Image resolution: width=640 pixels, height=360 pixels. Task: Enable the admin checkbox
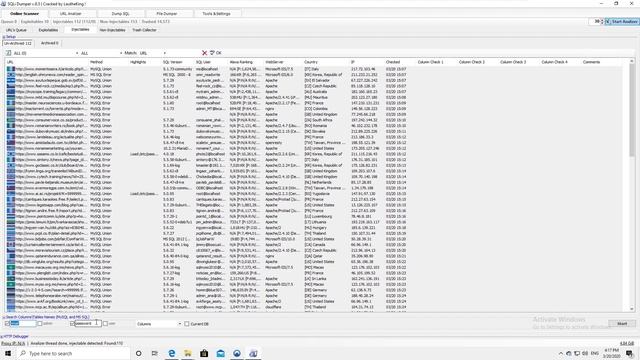[x=40, y=324]
